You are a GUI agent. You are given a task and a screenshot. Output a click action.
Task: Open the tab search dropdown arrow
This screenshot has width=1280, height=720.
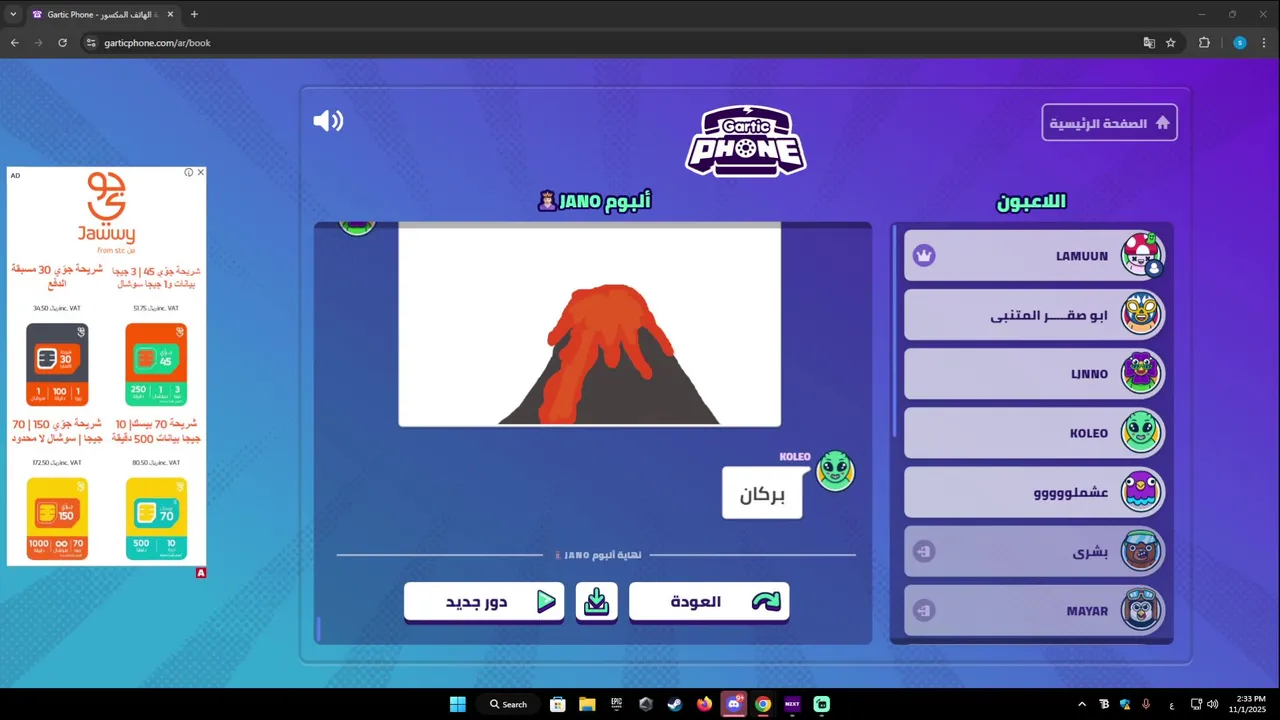tap(13, 14)
